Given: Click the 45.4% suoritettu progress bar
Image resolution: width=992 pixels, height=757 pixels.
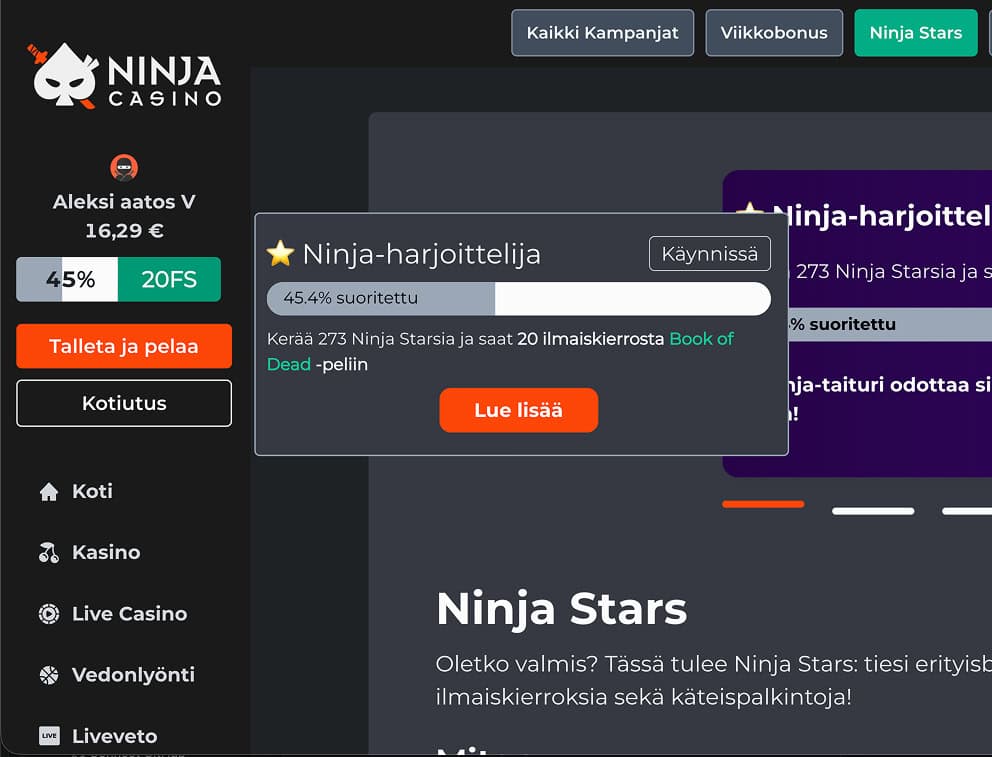Looking at the screenshot, I should (519, 298).
